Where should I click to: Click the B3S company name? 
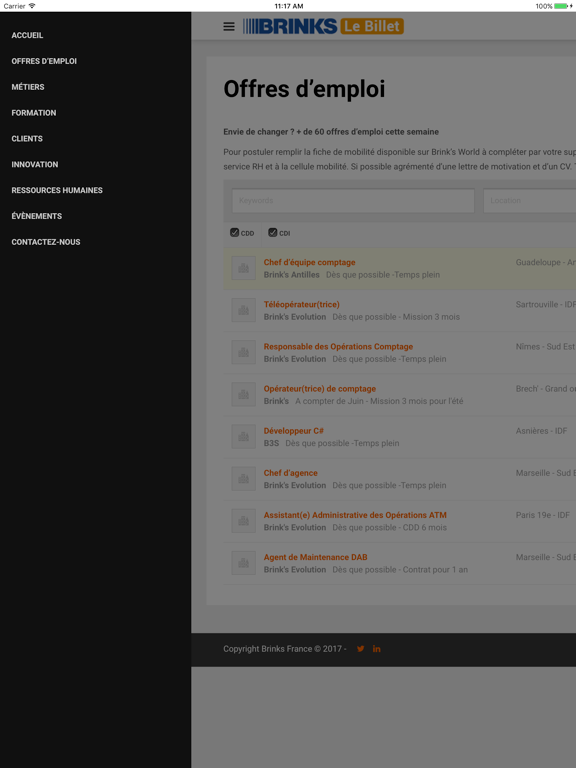tap(271, 443)
